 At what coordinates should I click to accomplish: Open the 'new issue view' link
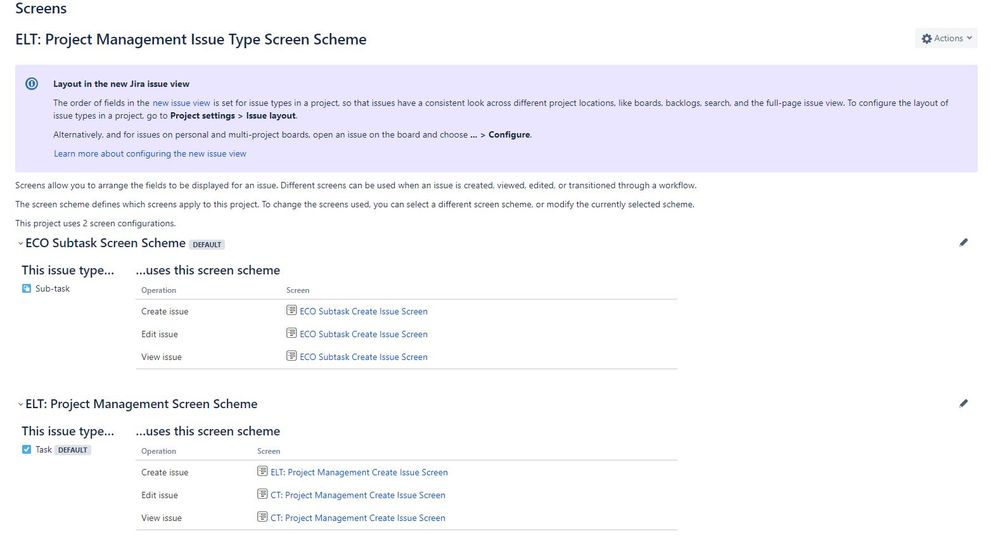[181, 103]
